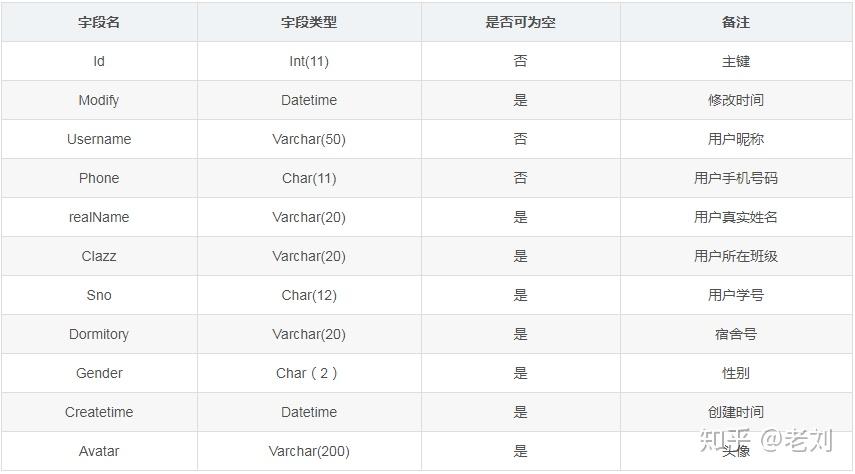Click the realName field cell
The height and width of the screenshot is (474, 855).
pyautogui.click(x=99, y=217)
